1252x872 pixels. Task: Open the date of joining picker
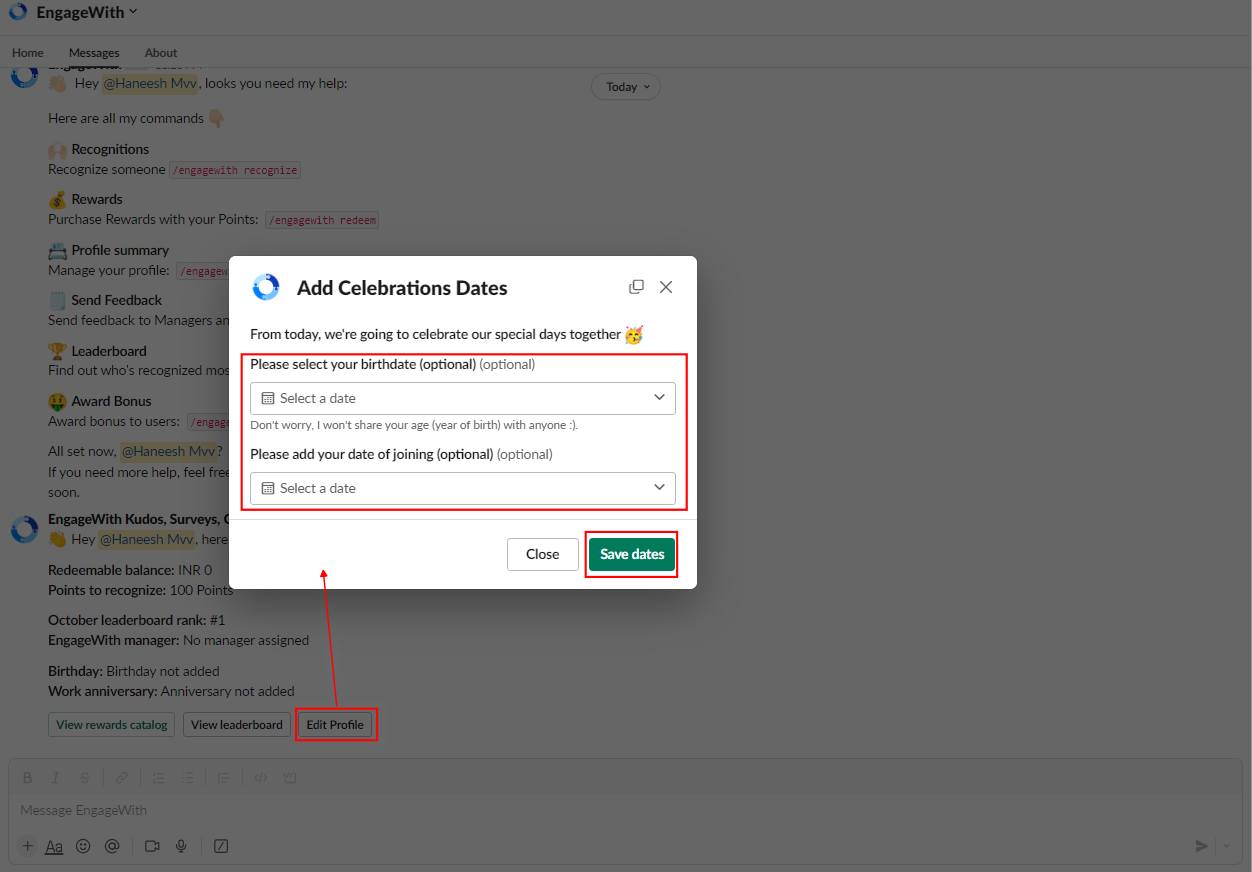pos(463,488)
